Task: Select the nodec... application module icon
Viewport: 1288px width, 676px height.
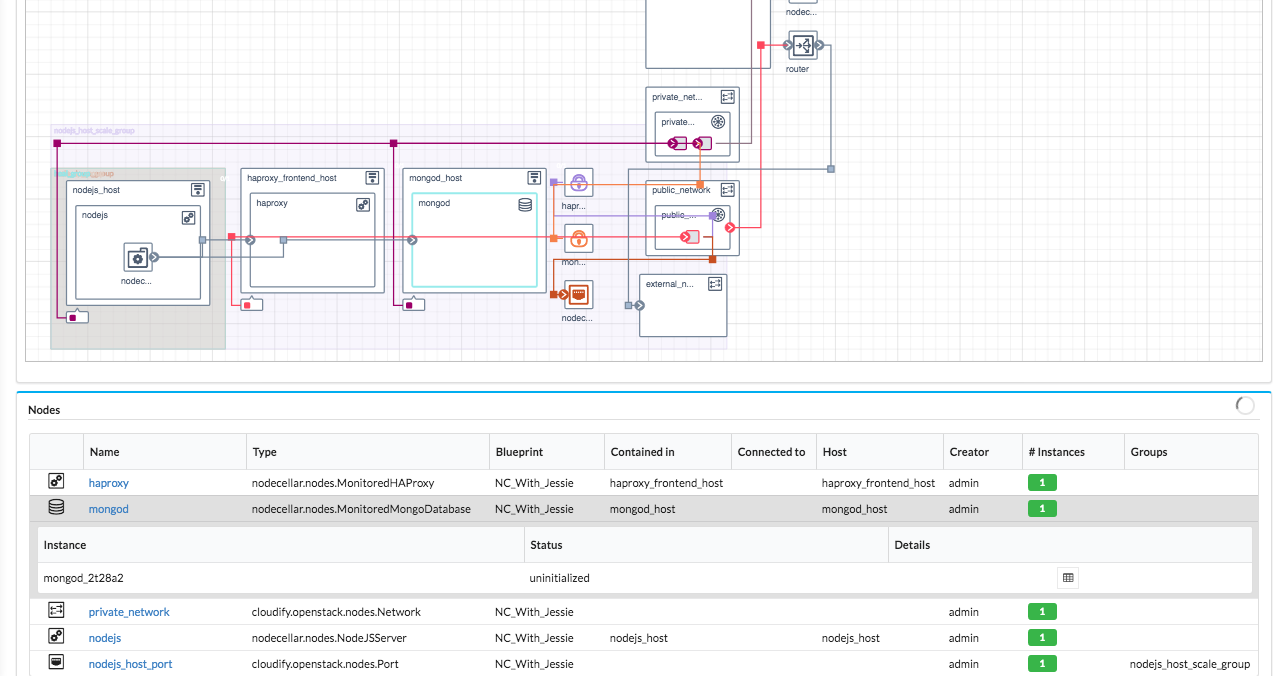Action: coord(137,257)
